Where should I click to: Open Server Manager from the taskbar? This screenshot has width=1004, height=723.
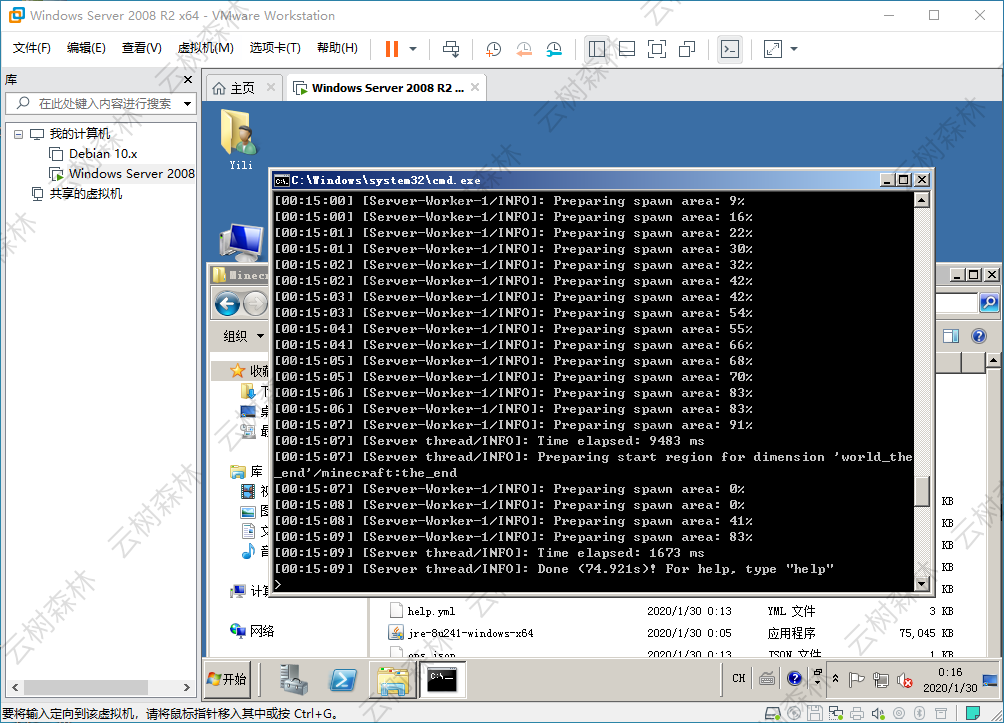(294, 679)
